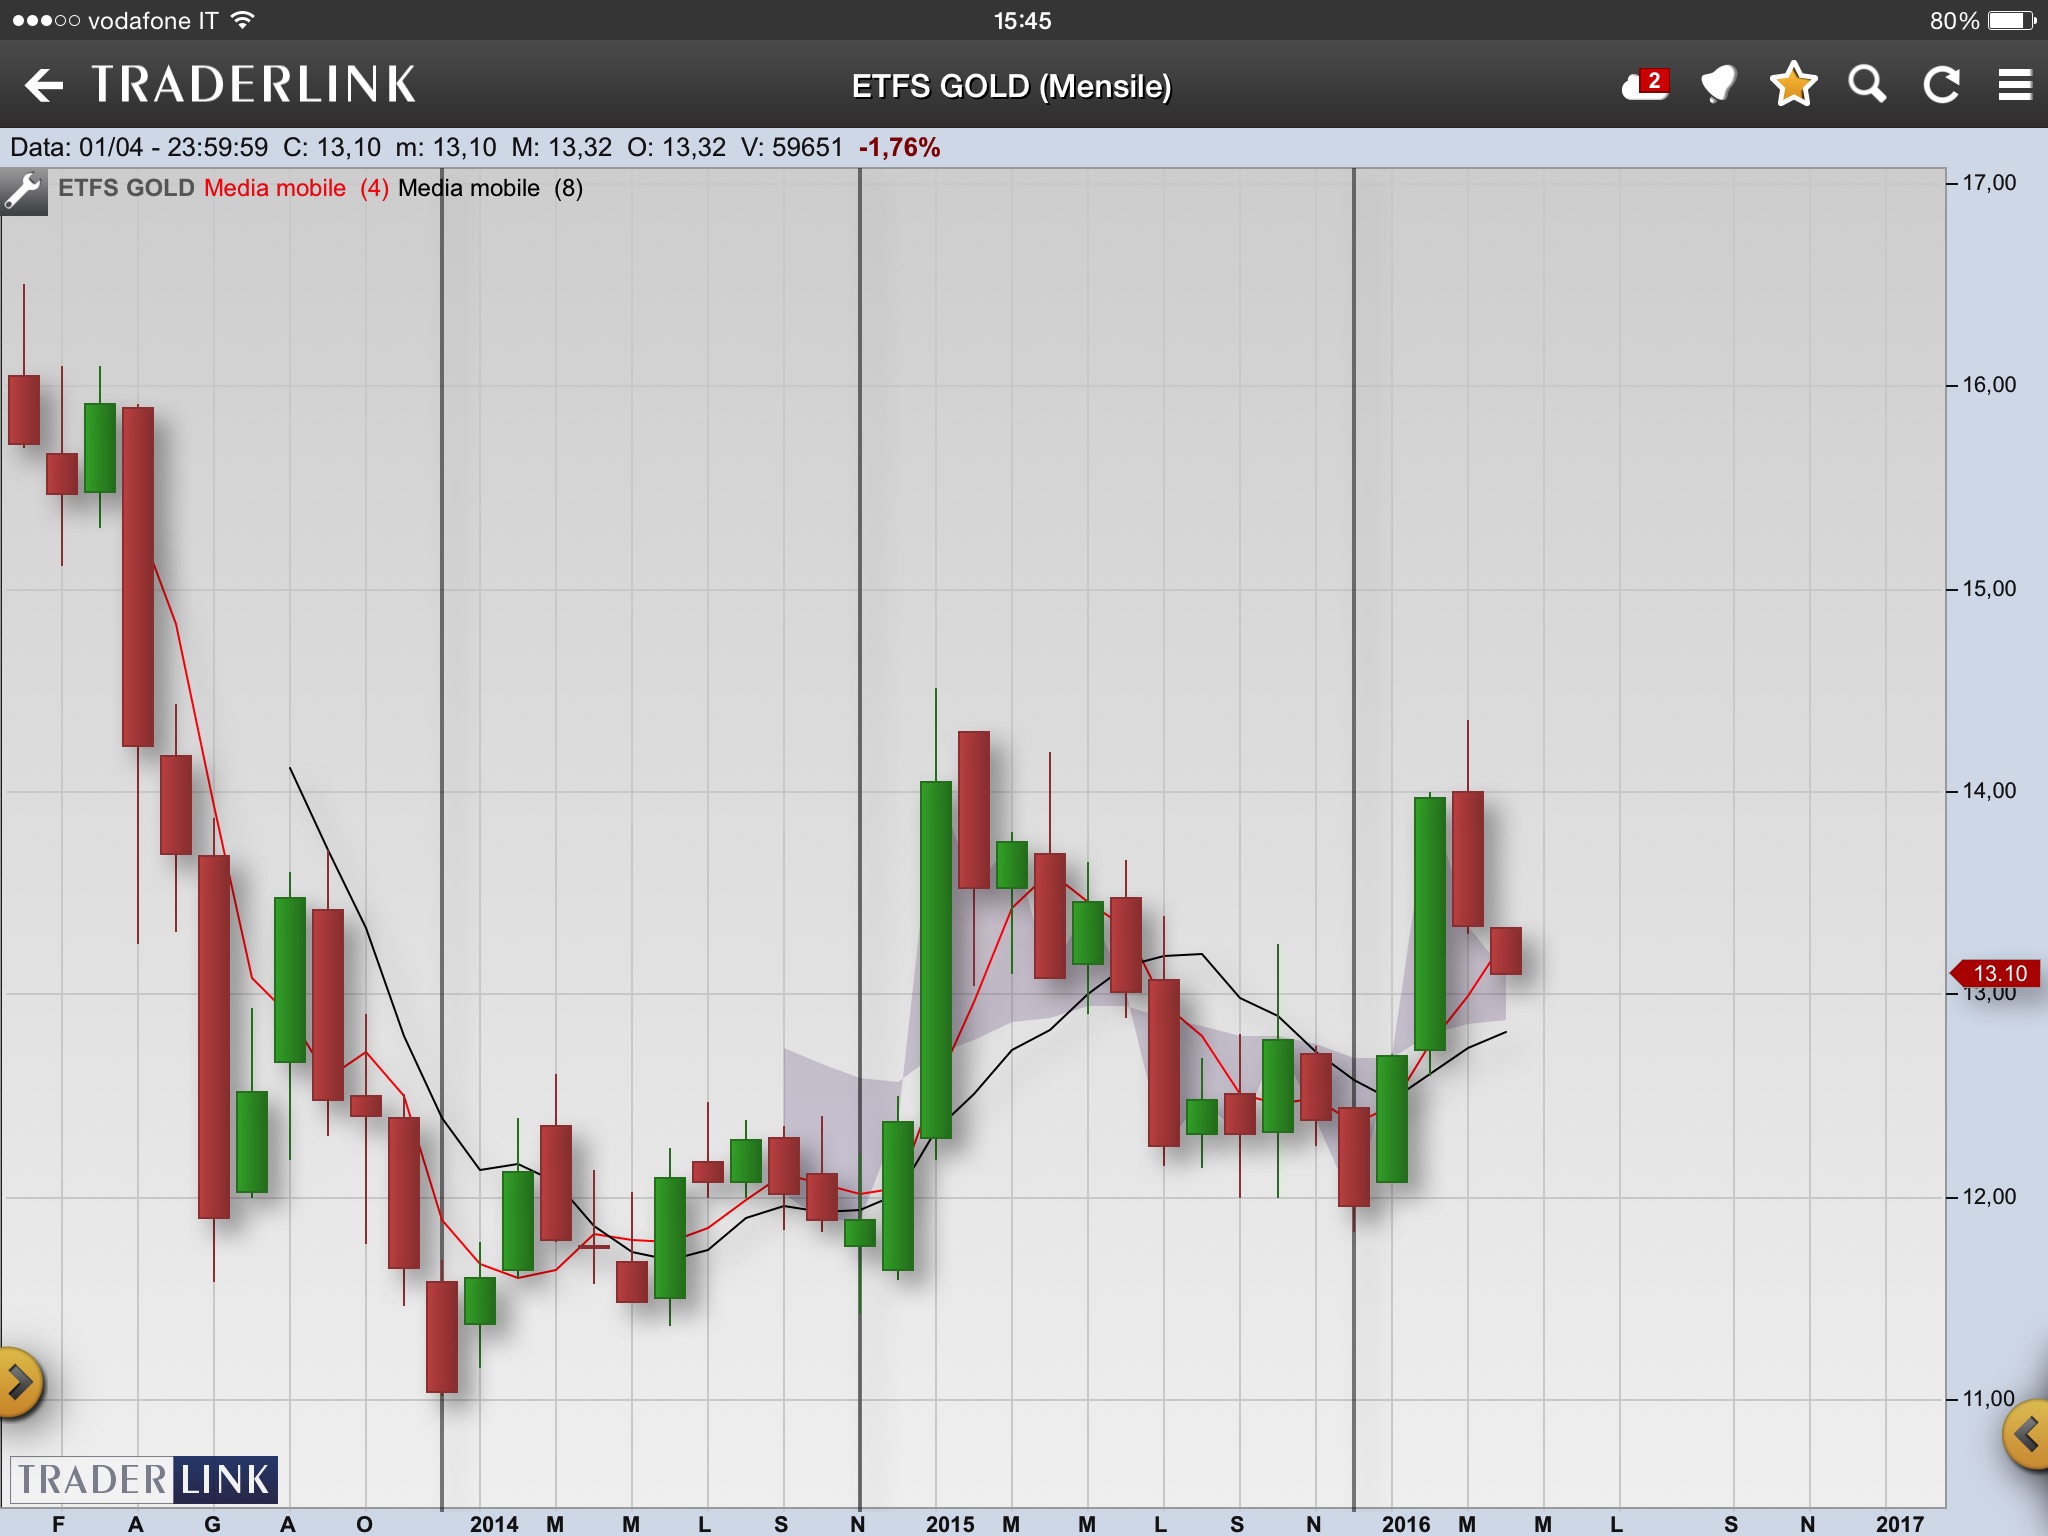Tap the battery indicator in status bar
The height and width of the screenshot is (1536, 2048).
click(2012, 21)
